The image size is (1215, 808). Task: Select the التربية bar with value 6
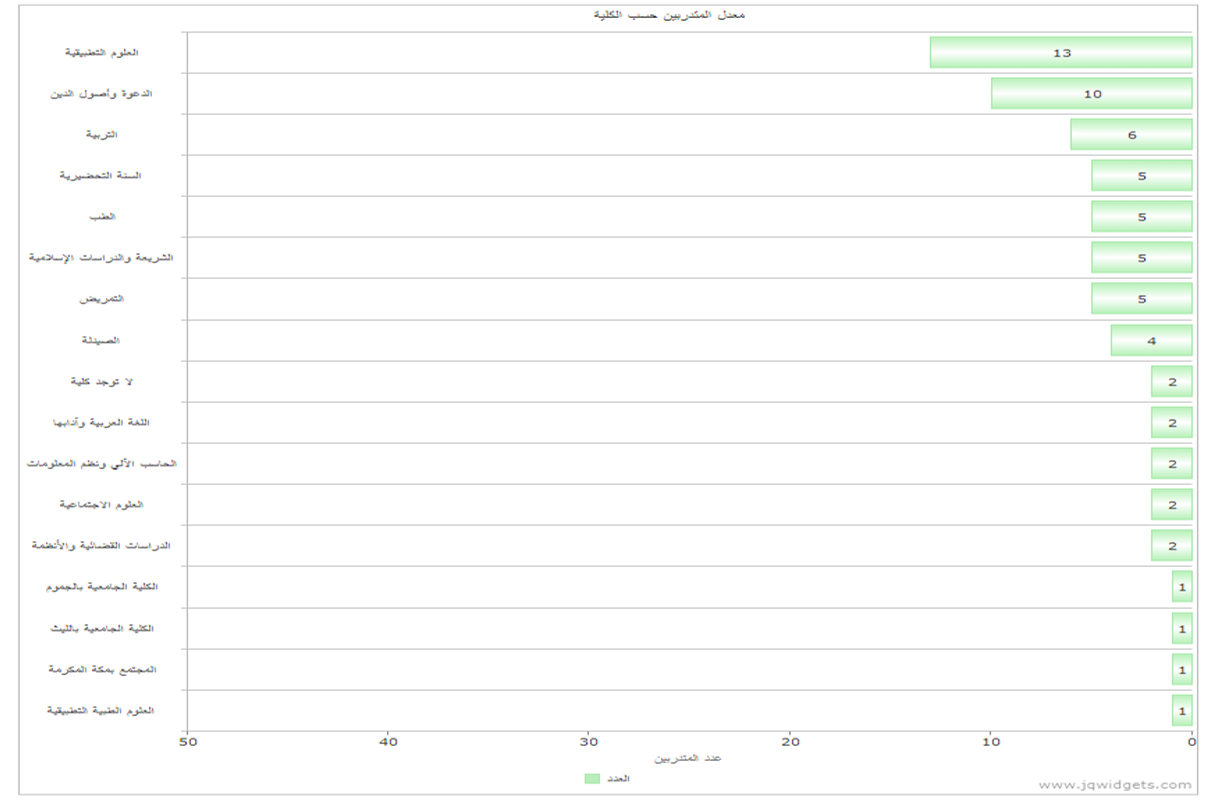(x=1131, y=134)
